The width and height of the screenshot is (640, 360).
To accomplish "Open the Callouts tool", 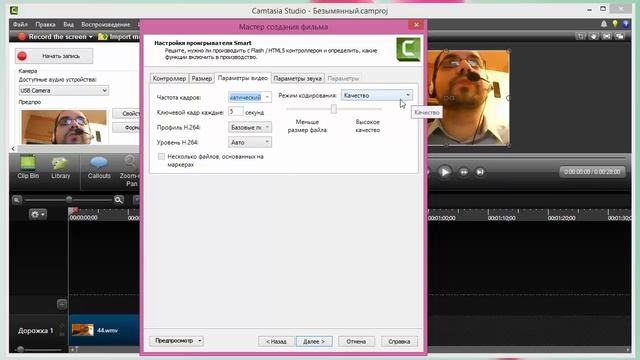I will [x=99, y=167].
